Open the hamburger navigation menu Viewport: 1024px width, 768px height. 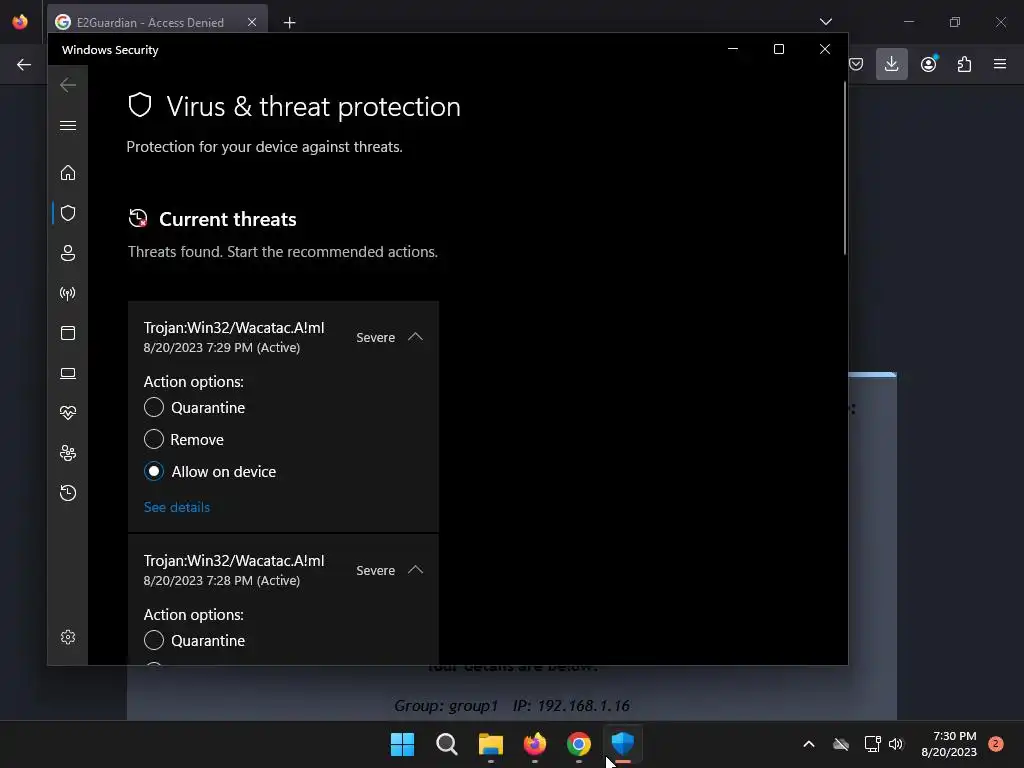[68, 125]
